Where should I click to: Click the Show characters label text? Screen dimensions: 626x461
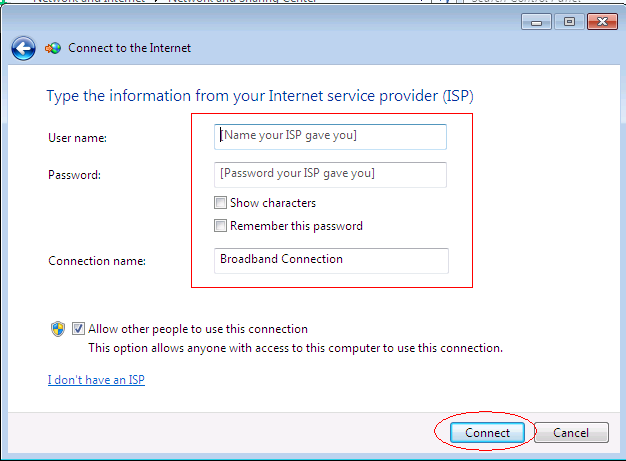click(273, 203)
